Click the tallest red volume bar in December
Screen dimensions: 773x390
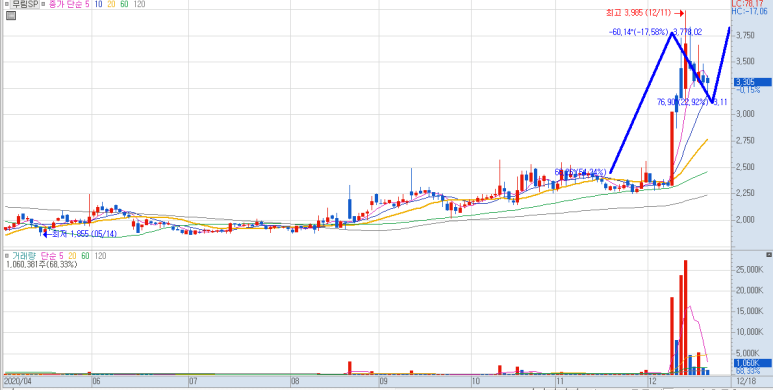[685, 317]
